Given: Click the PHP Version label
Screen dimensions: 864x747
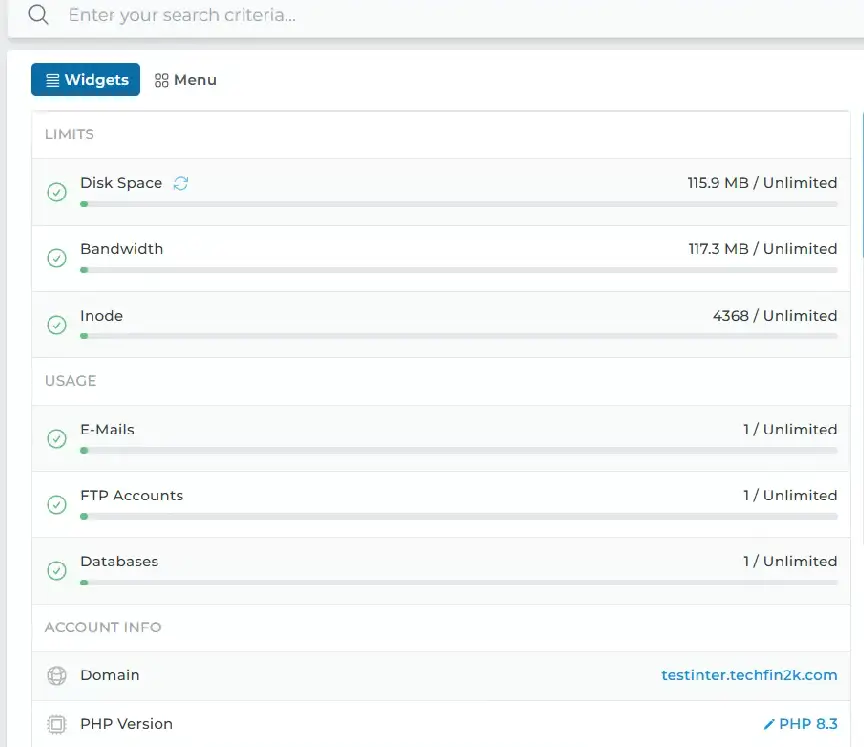Looking at the screenshot, I should [x=126, y=724].
